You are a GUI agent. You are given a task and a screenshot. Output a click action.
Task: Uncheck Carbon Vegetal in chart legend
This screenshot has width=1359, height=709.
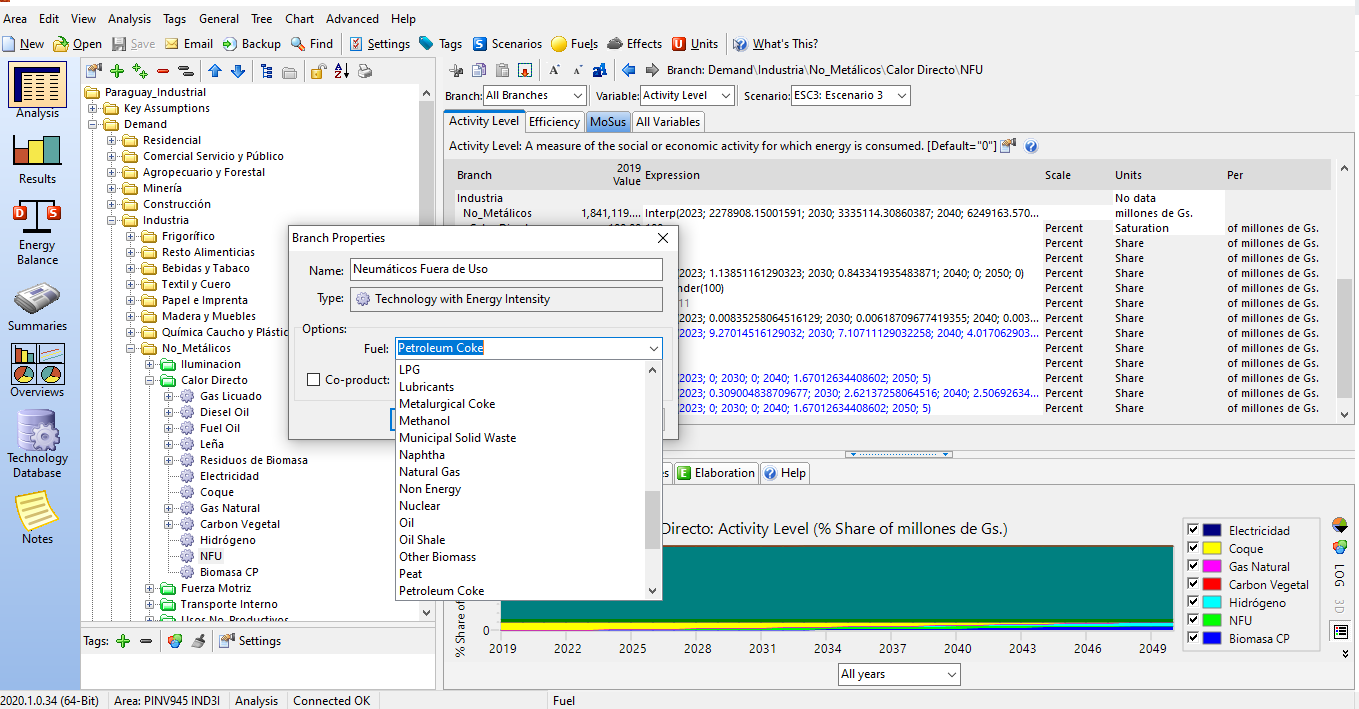(1192, 584)
